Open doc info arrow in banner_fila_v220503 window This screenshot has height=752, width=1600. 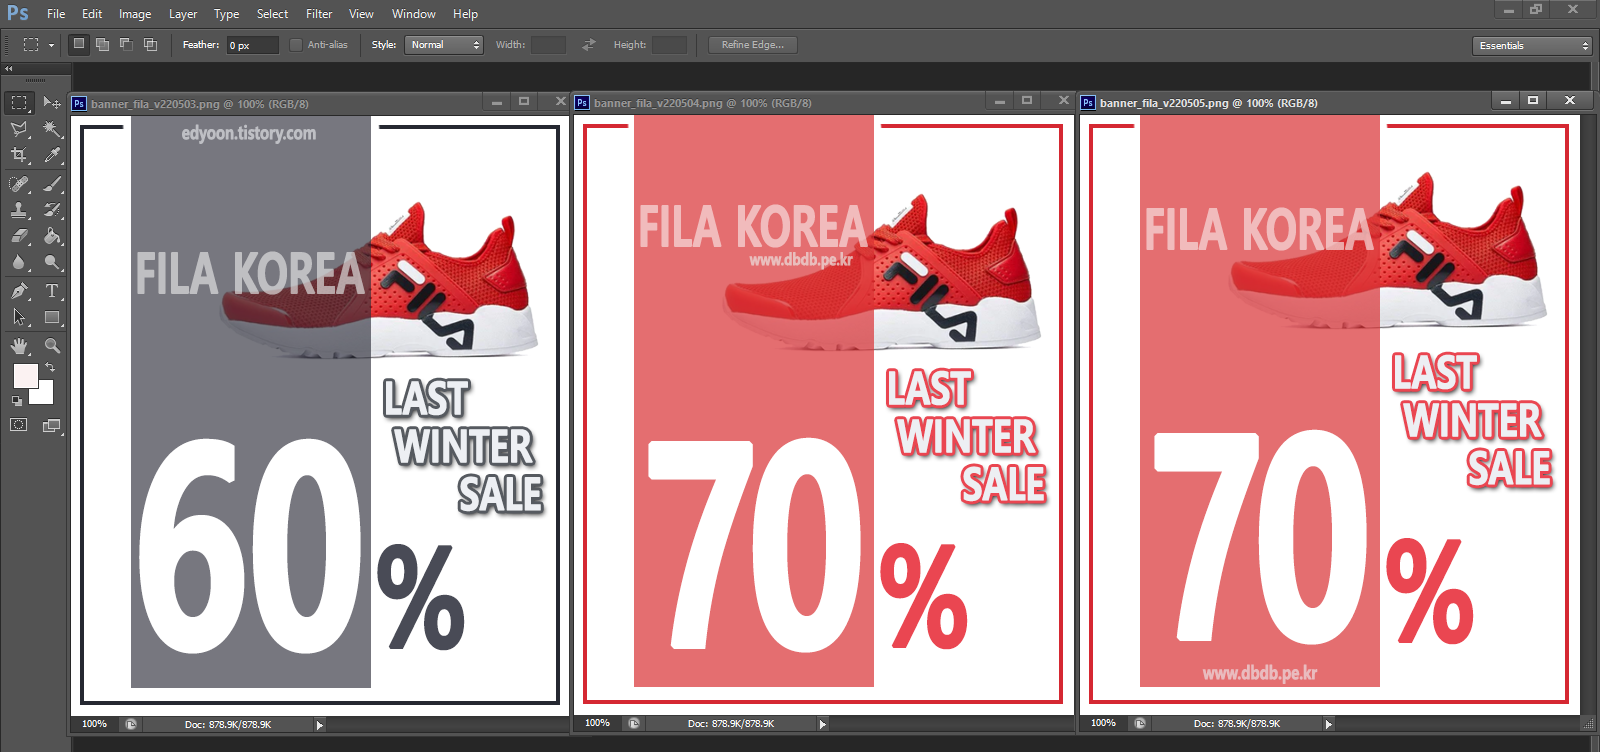[x=320, y=725]
